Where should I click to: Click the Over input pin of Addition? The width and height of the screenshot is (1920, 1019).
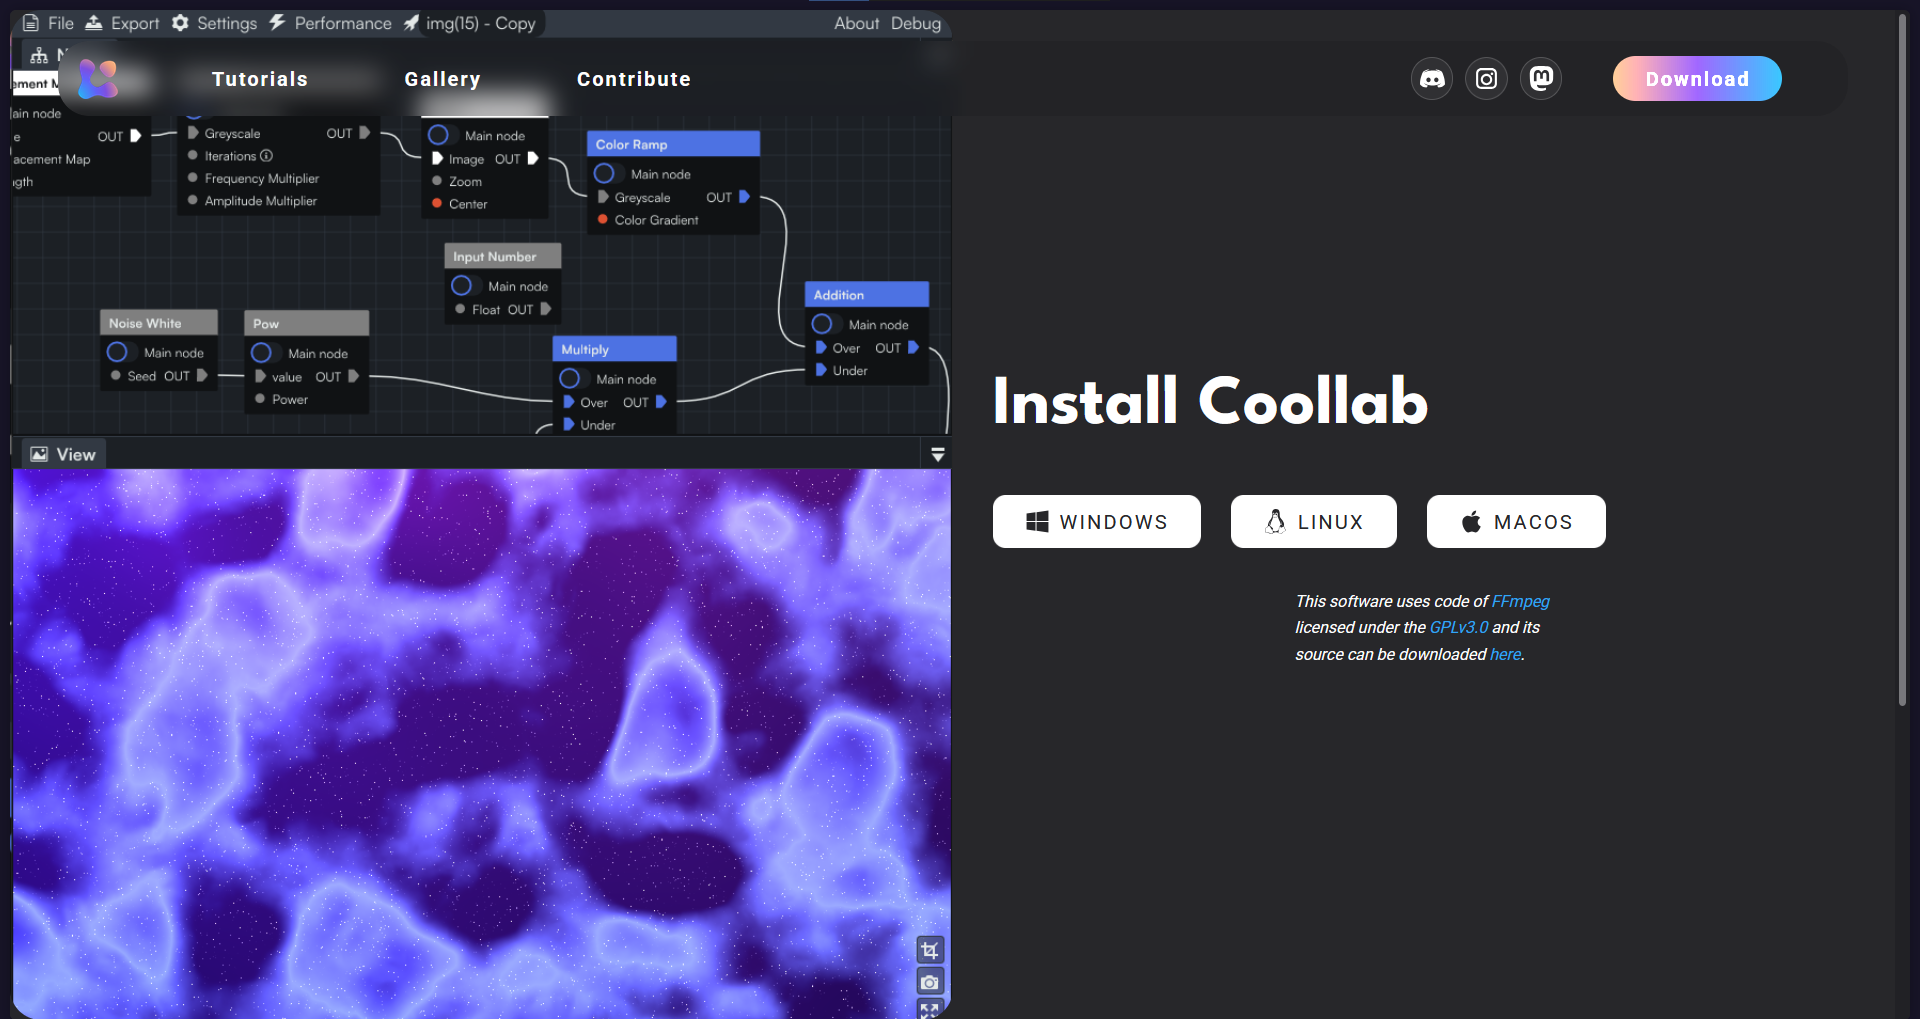pyautogui.click(x=821, y=348)
